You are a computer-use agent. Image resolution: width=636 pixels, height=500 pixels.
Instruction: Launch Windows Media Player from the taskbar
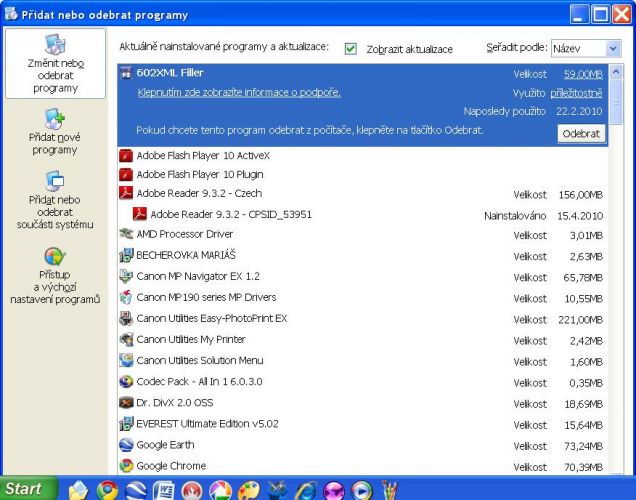pos(362,491)
